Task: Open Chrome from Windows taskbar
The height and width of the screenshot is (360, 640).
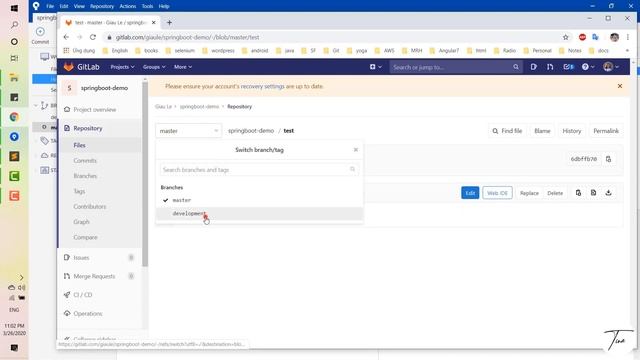Action: (x=14, y=117)
